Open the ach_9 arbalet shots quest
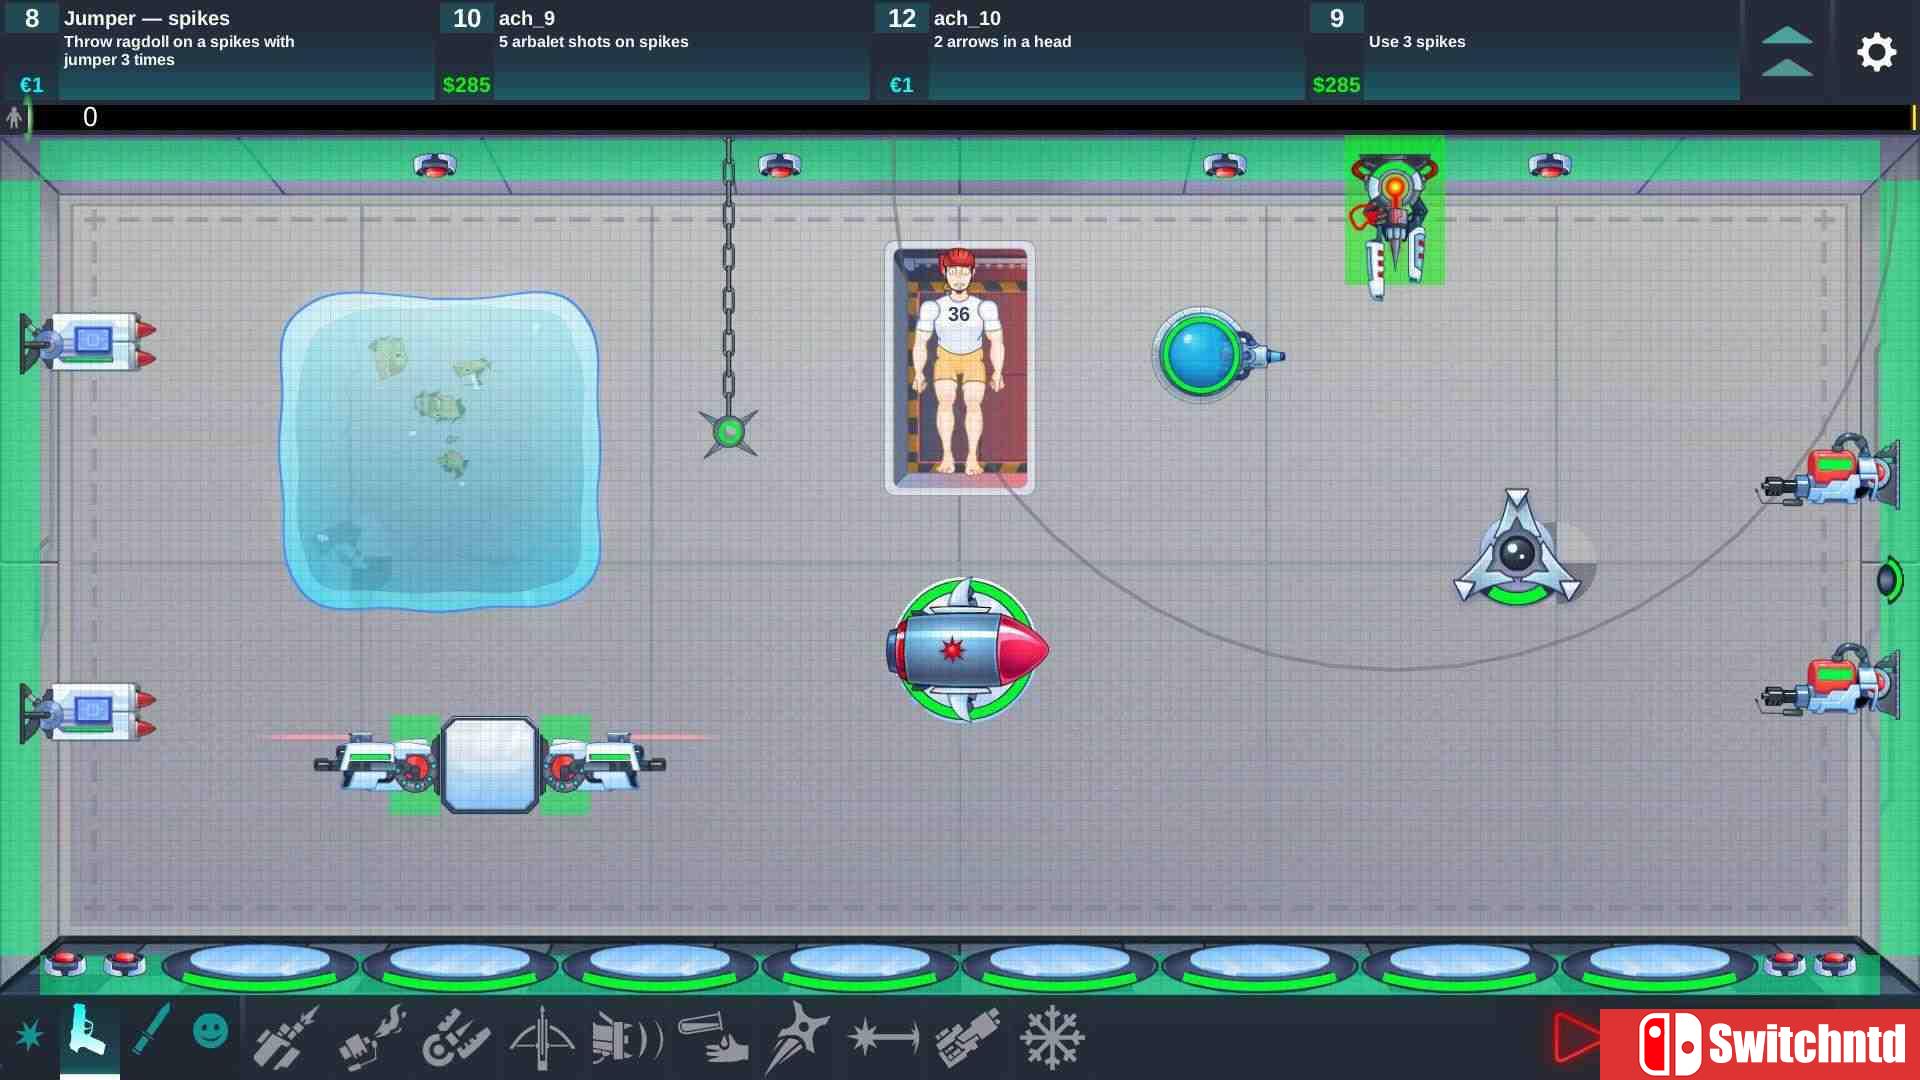 coord(654,51)
